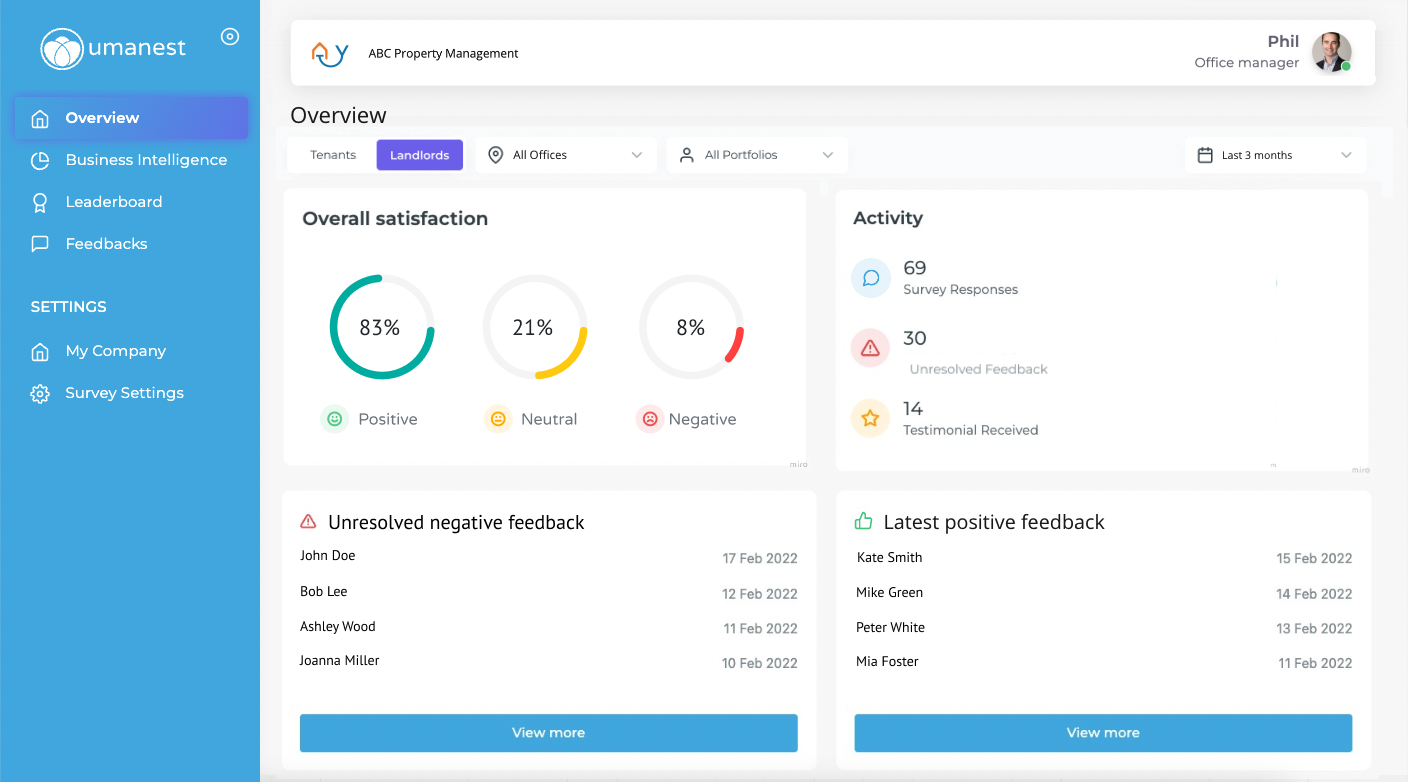Select the Landlords toggle
The height and width of the screenshot is (782, 1408).
pos(419,155)
